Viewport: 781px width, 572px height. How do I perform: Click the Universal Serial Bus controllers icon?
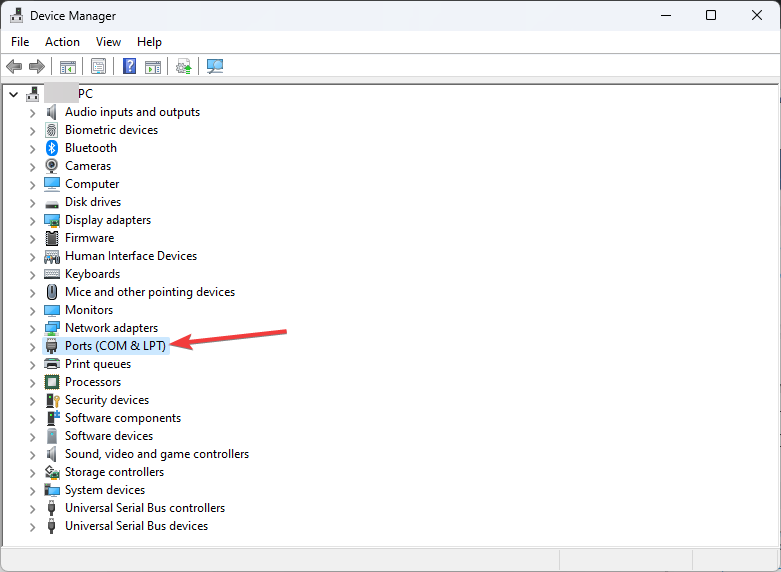click(52, 508)
